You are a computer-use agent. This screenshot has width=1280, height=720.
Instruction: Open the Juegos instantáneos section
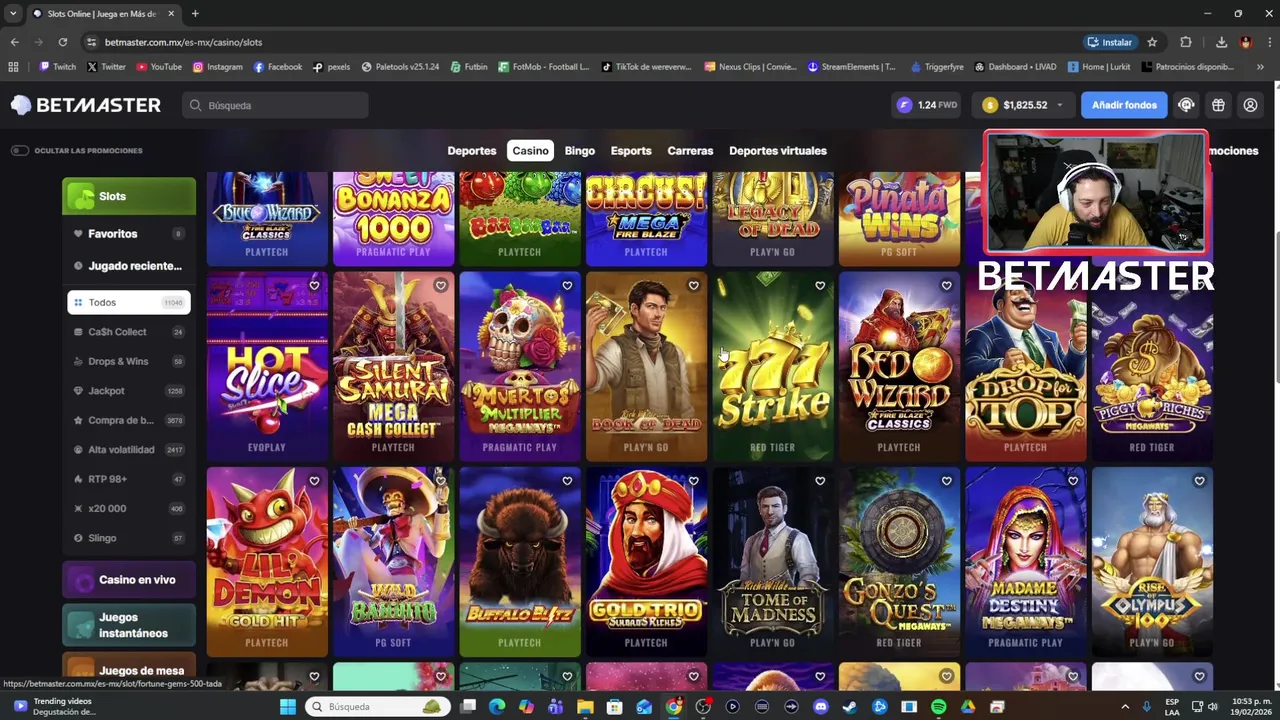tap(129, 626)
